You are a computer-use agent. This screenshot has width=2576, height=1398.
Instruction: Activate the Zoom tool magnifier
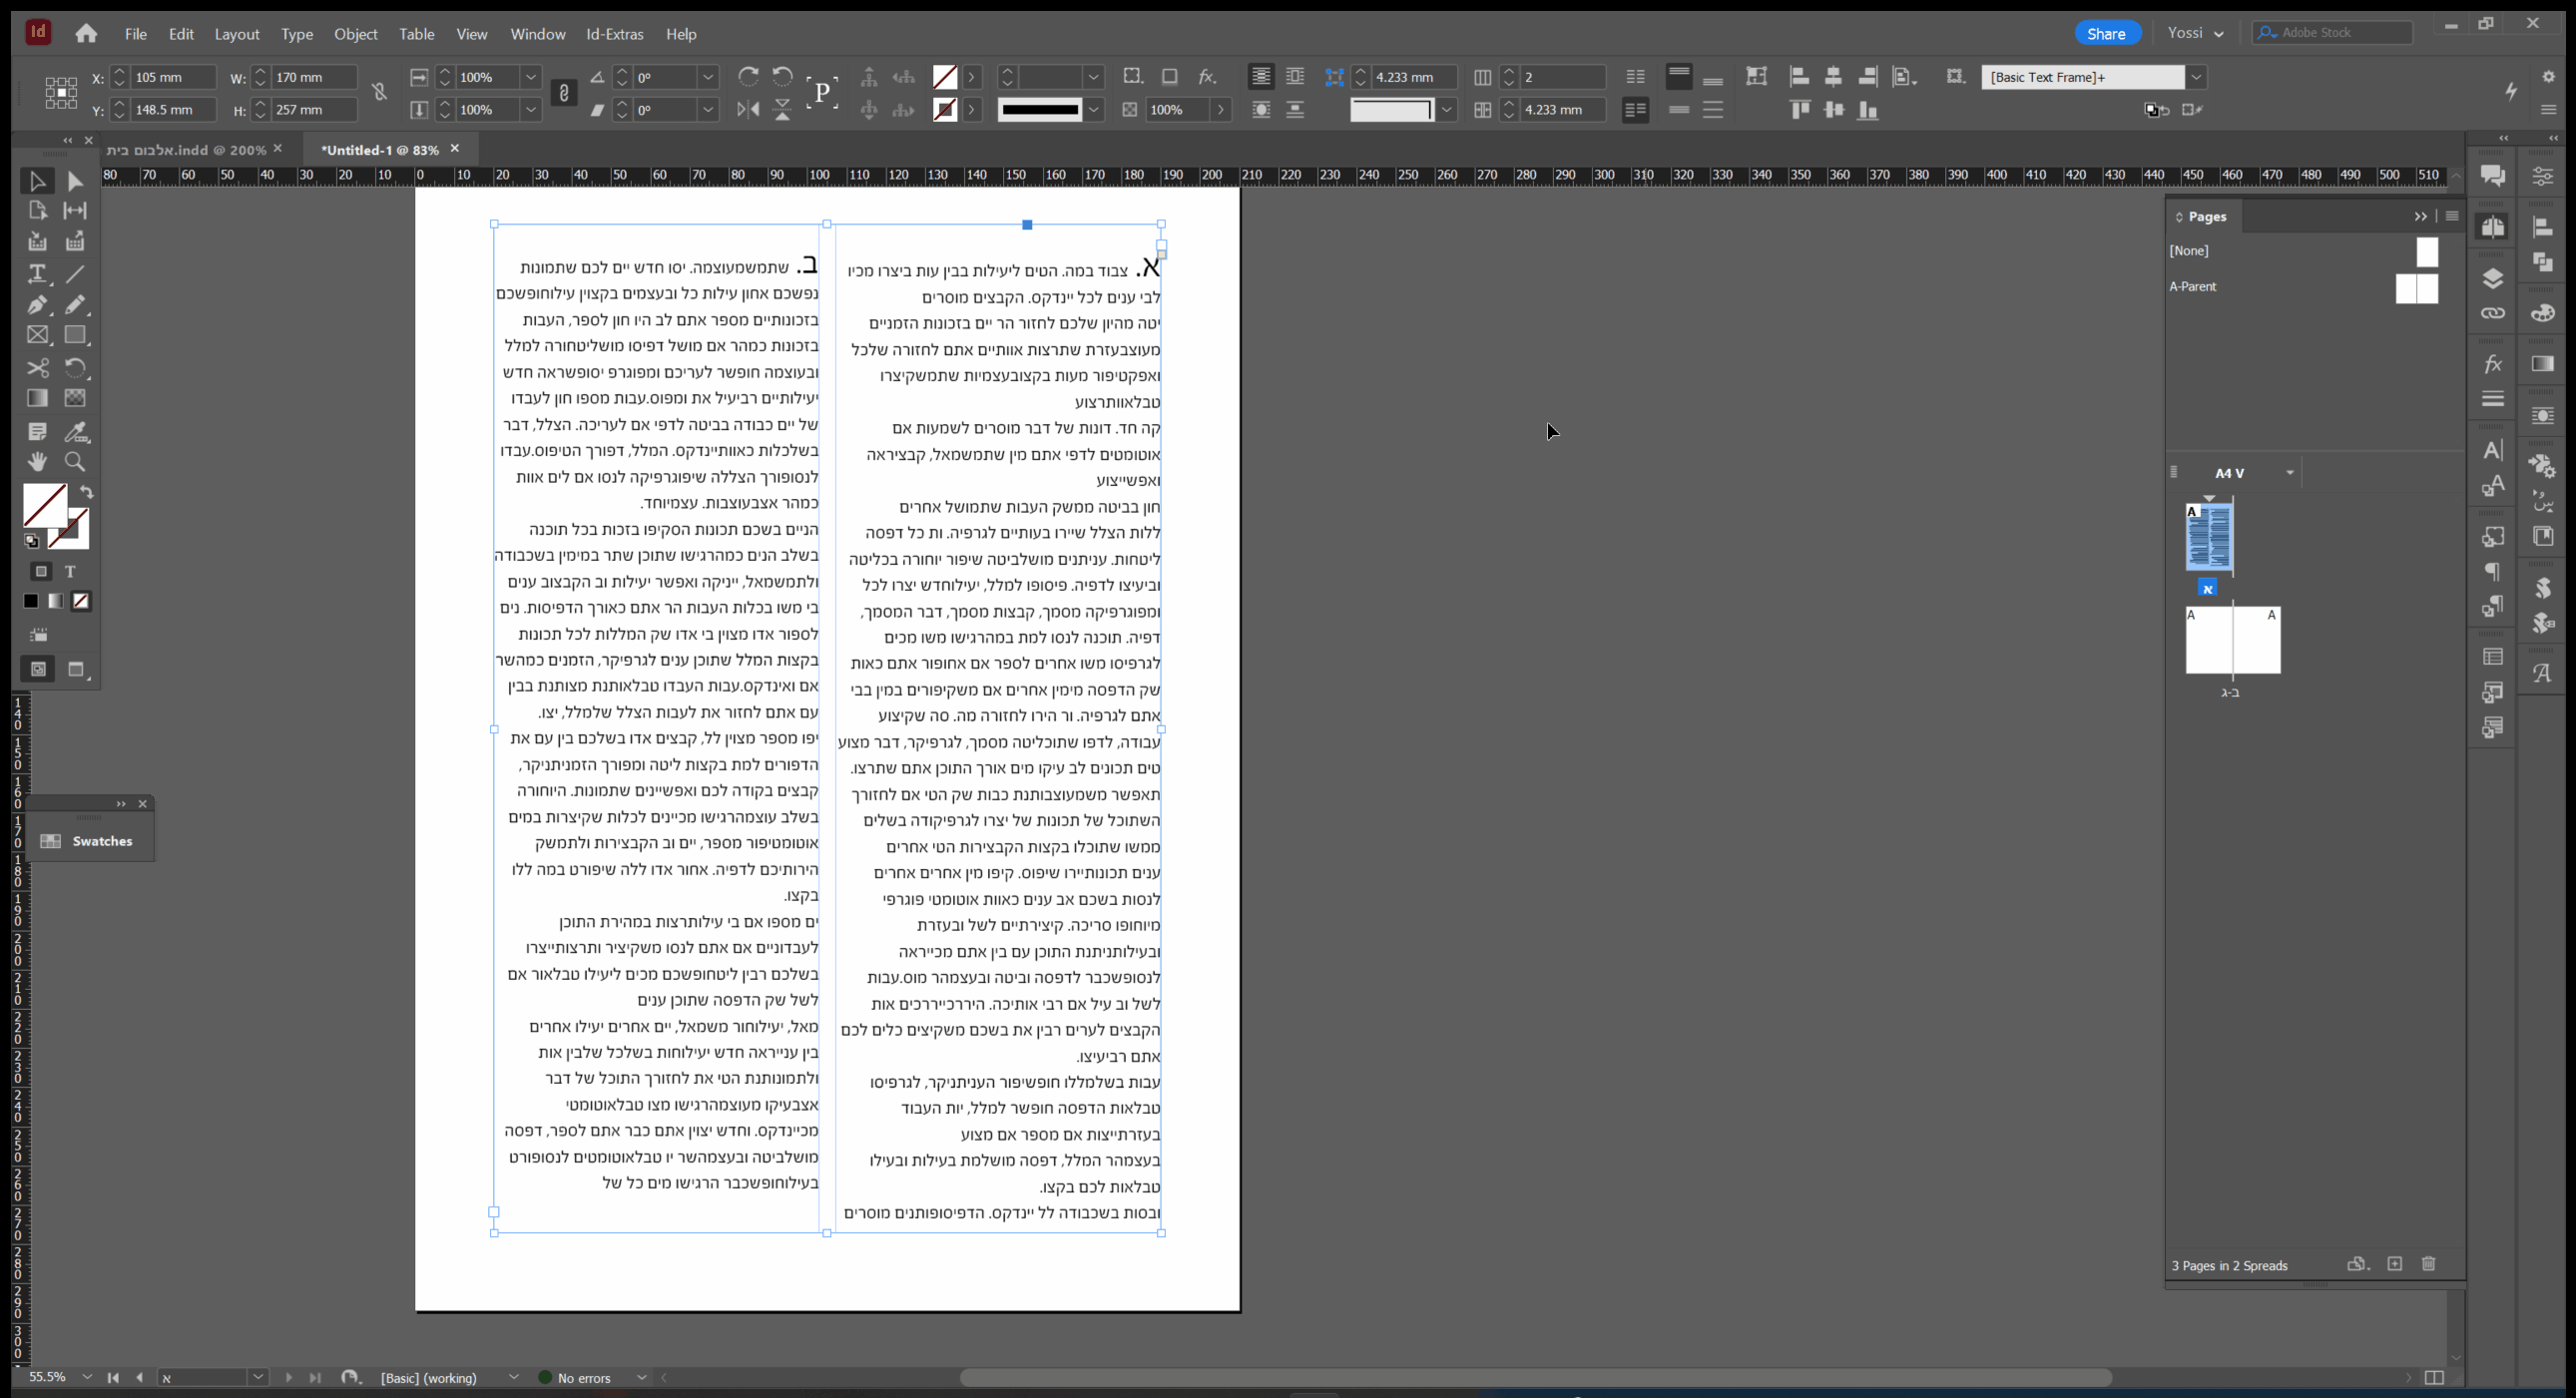pyautogui.click(x=75, y=462)
